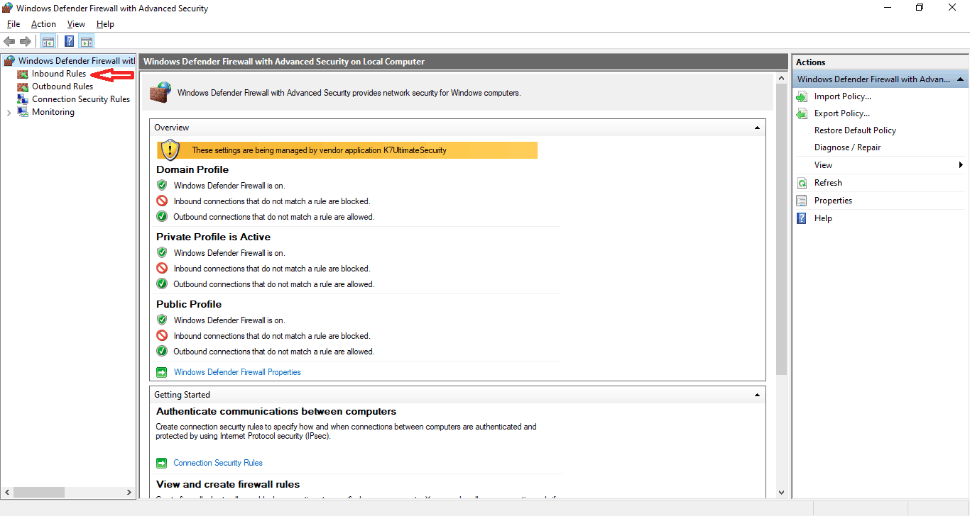Toggle Show/Hide Console Tree toolbar icon
The height and width of the screenshot is (516, 970).
coord(48,41)
